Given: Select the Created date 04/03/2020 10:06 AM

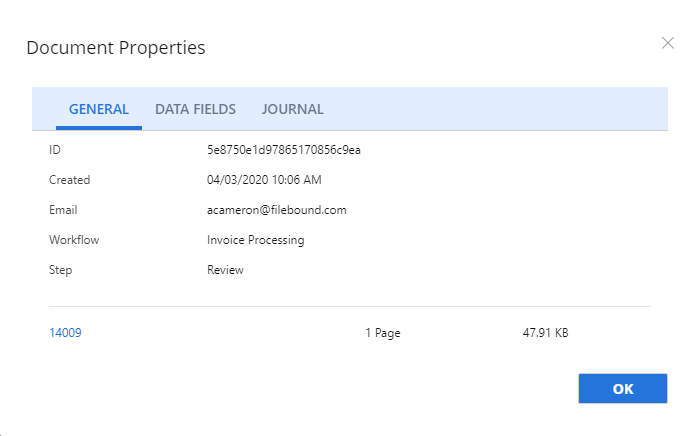Looking at the screenshot, I should (x=264, y=180).
